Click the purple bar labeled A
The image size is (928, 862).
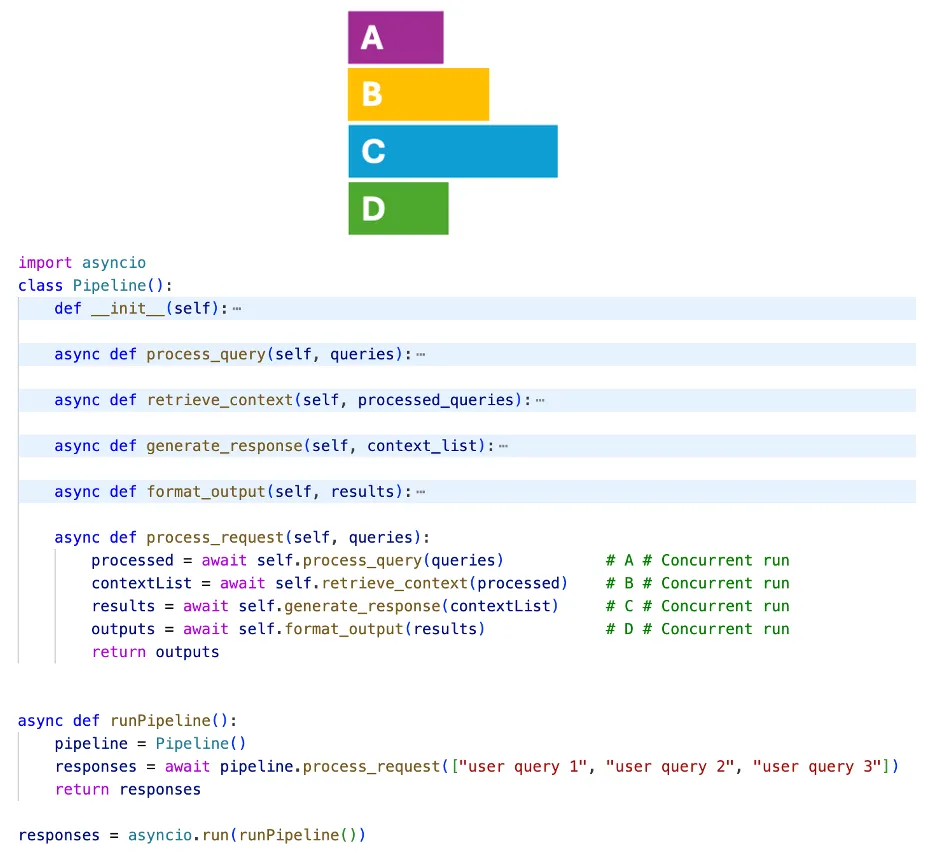pos(395,37)
